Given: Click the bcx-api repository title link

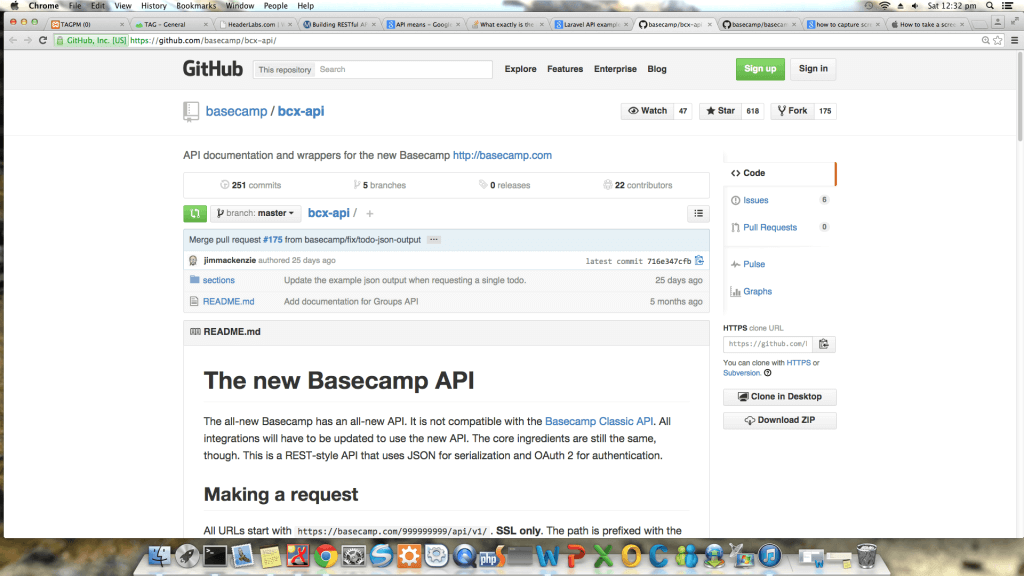Looking at the screenshot, I should 301,111.
